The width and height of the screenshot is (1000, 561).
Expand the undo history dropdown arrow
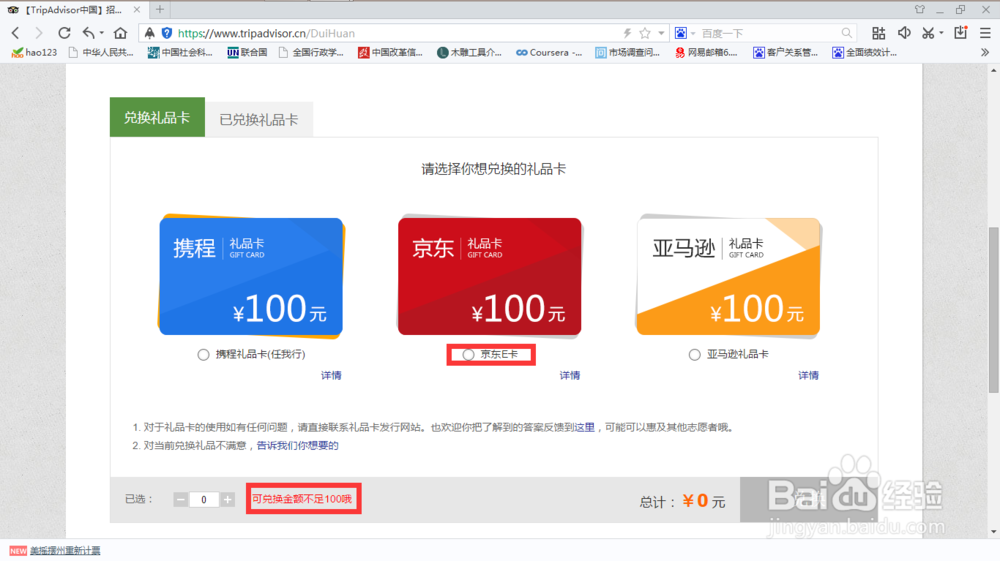pos(101,33)
